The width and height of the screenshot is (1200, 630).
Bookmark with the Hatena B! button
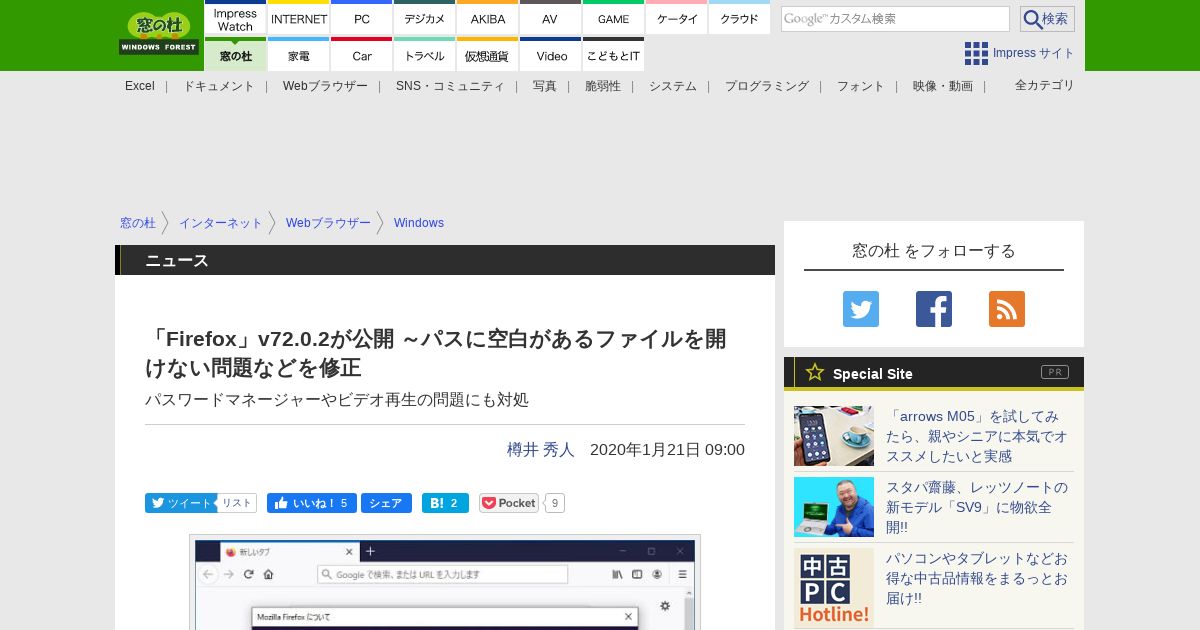click(x=445, y=503)
